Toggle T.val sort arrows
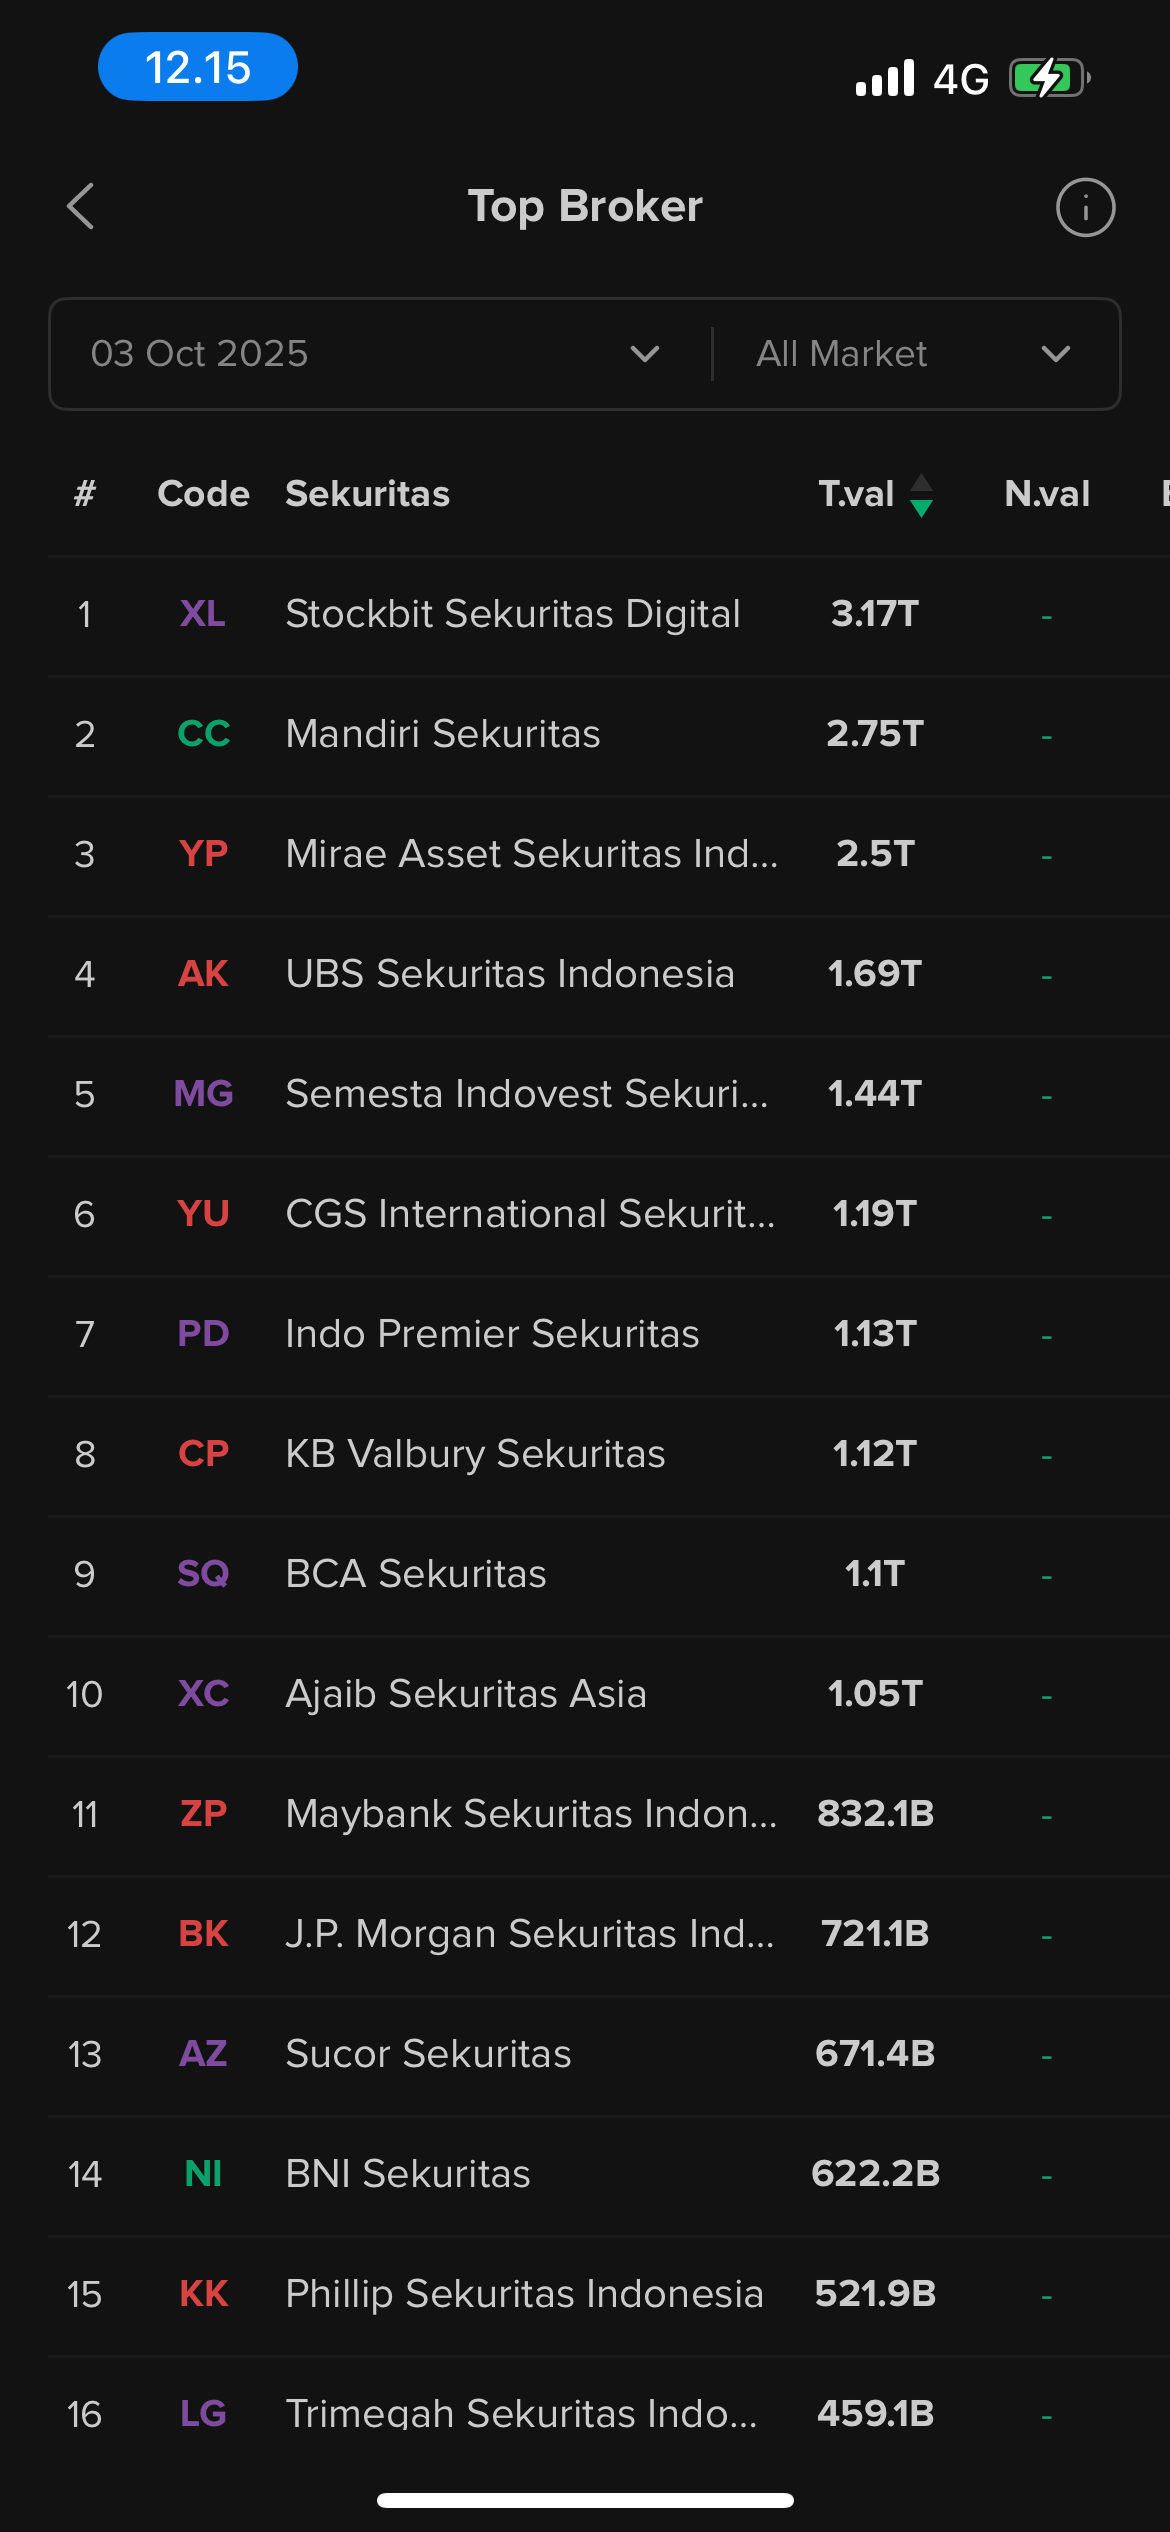 tap(921, 495)
